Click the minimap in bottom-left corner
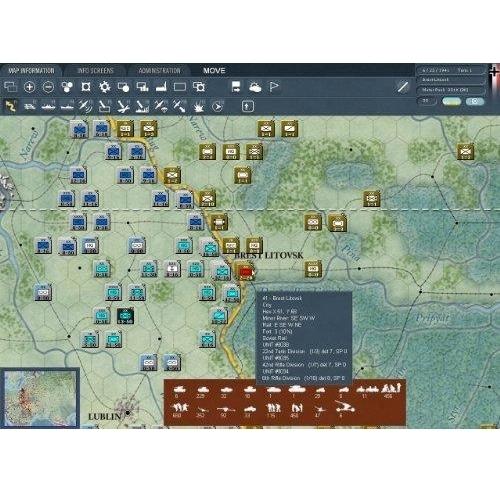The width and height of the screenshot is (500, 500). point(39,398)
